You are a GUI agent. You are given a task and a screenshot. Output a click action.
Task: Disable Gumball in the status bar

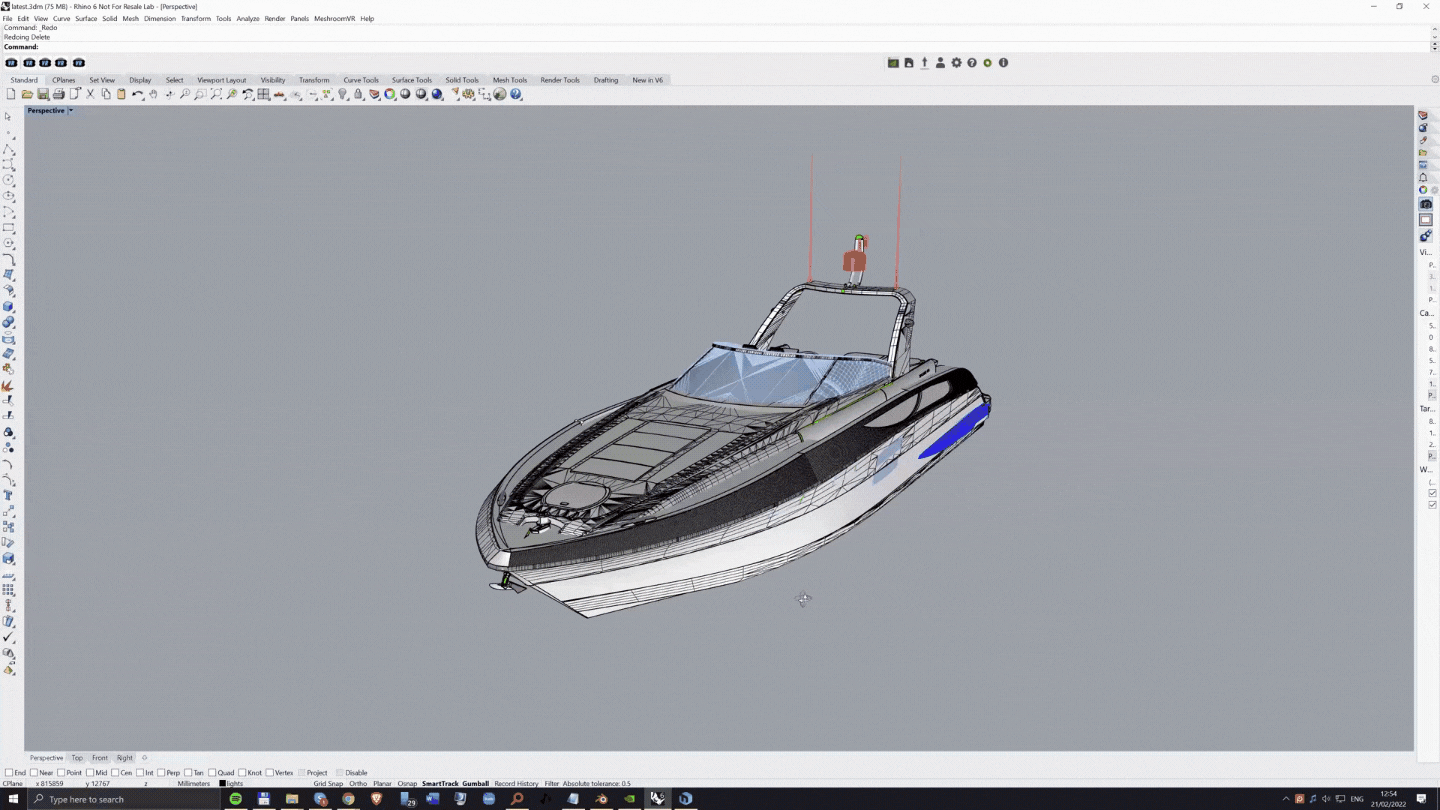(x=476, y=784)
